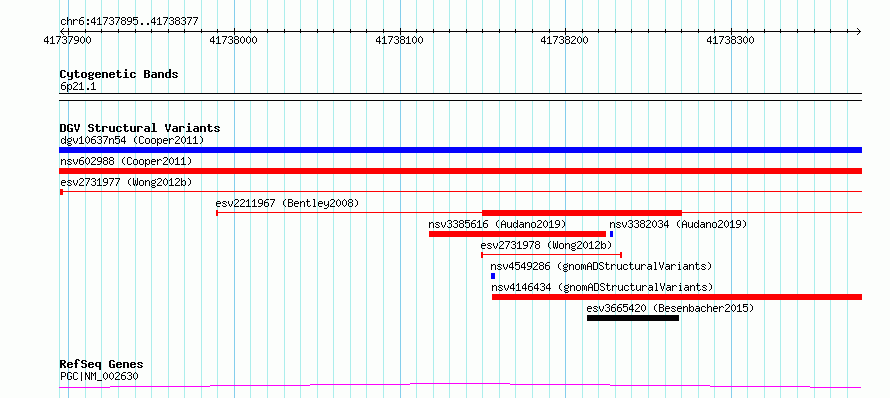Select the magenta PGC gene track line
The image size is (890, 398).
pos(460,386)
